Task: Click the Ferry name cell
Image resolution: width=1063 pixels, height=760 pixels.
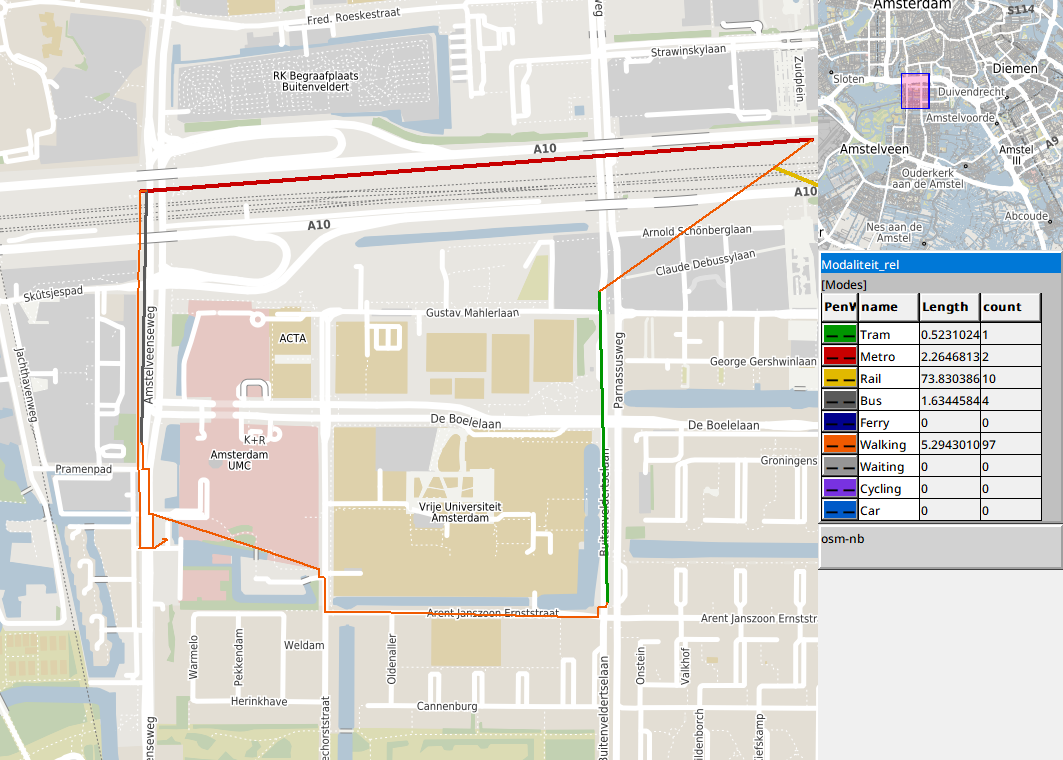Action: click(888, 422)
